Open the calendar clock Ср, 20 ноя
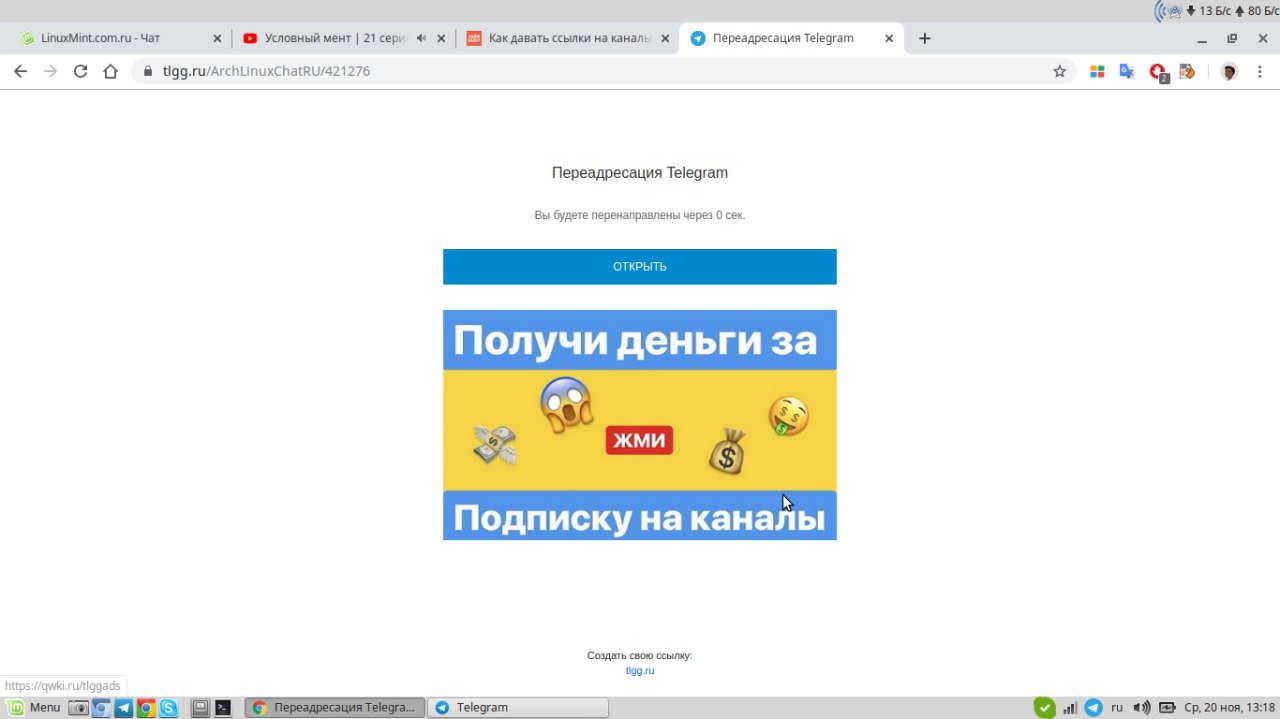This screenshot has width=1280, height=719. coord(1229,707)
